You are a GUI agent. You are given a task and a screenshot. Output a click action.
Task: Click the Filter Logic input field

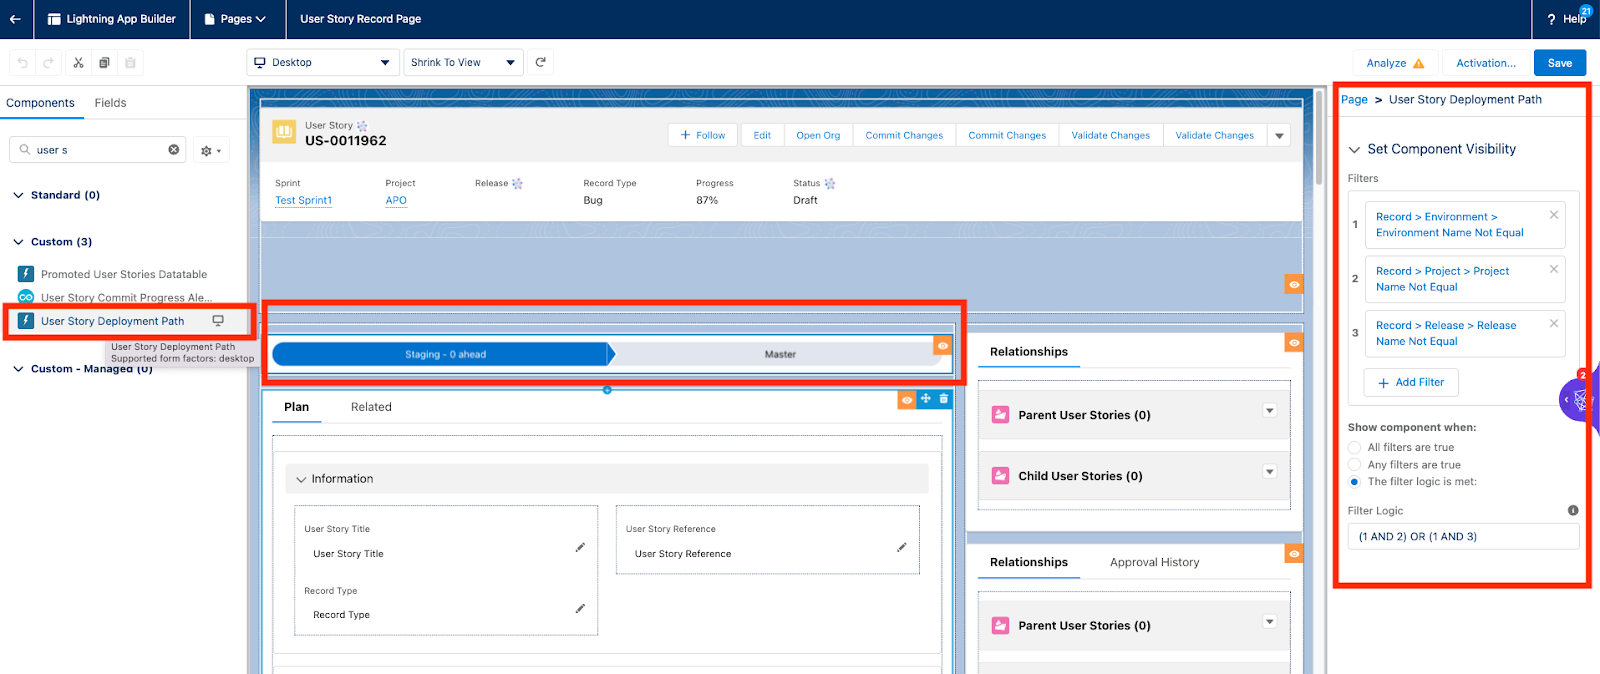pos(1462,537)
